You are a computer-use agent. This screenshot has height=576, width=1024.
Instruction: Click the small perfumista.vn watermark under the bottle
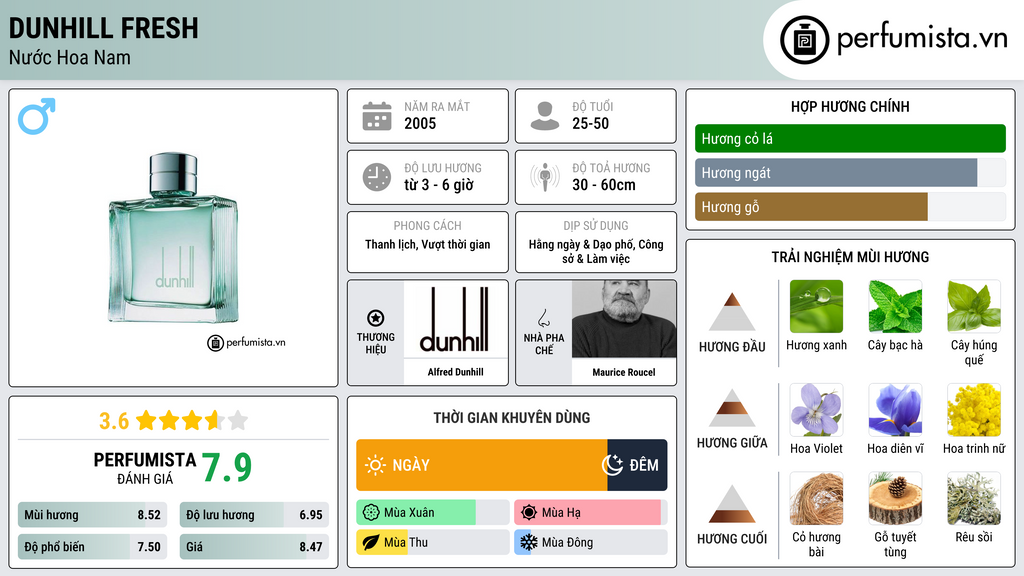point(246,342)
